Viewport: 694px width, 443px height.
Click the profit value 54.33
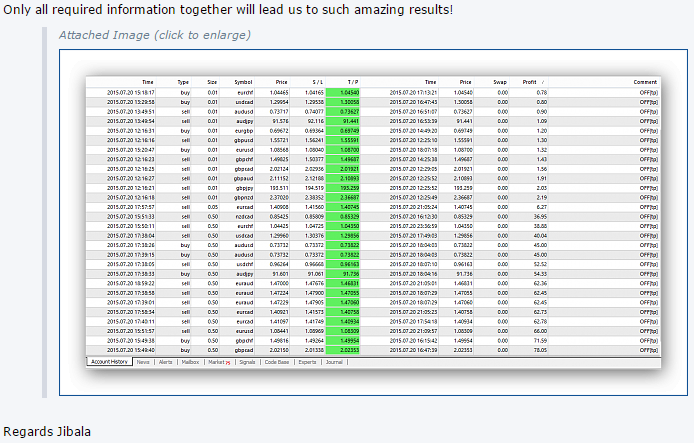[540, 274]
